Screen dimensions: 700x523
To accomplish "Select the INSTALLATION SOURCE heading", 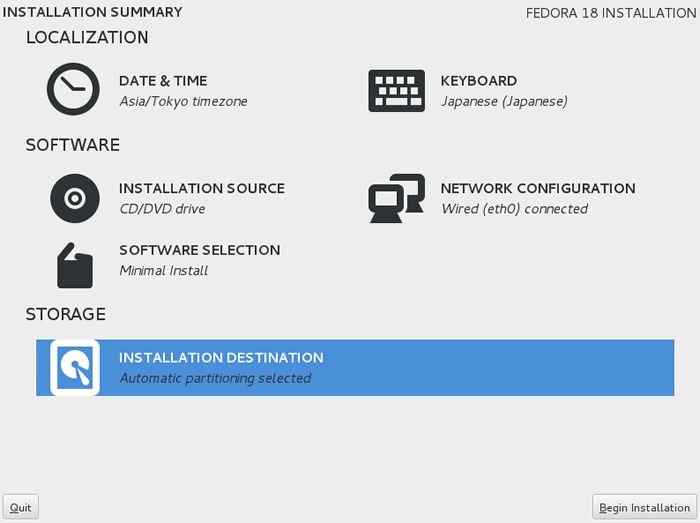I will [x=202, y=188].
